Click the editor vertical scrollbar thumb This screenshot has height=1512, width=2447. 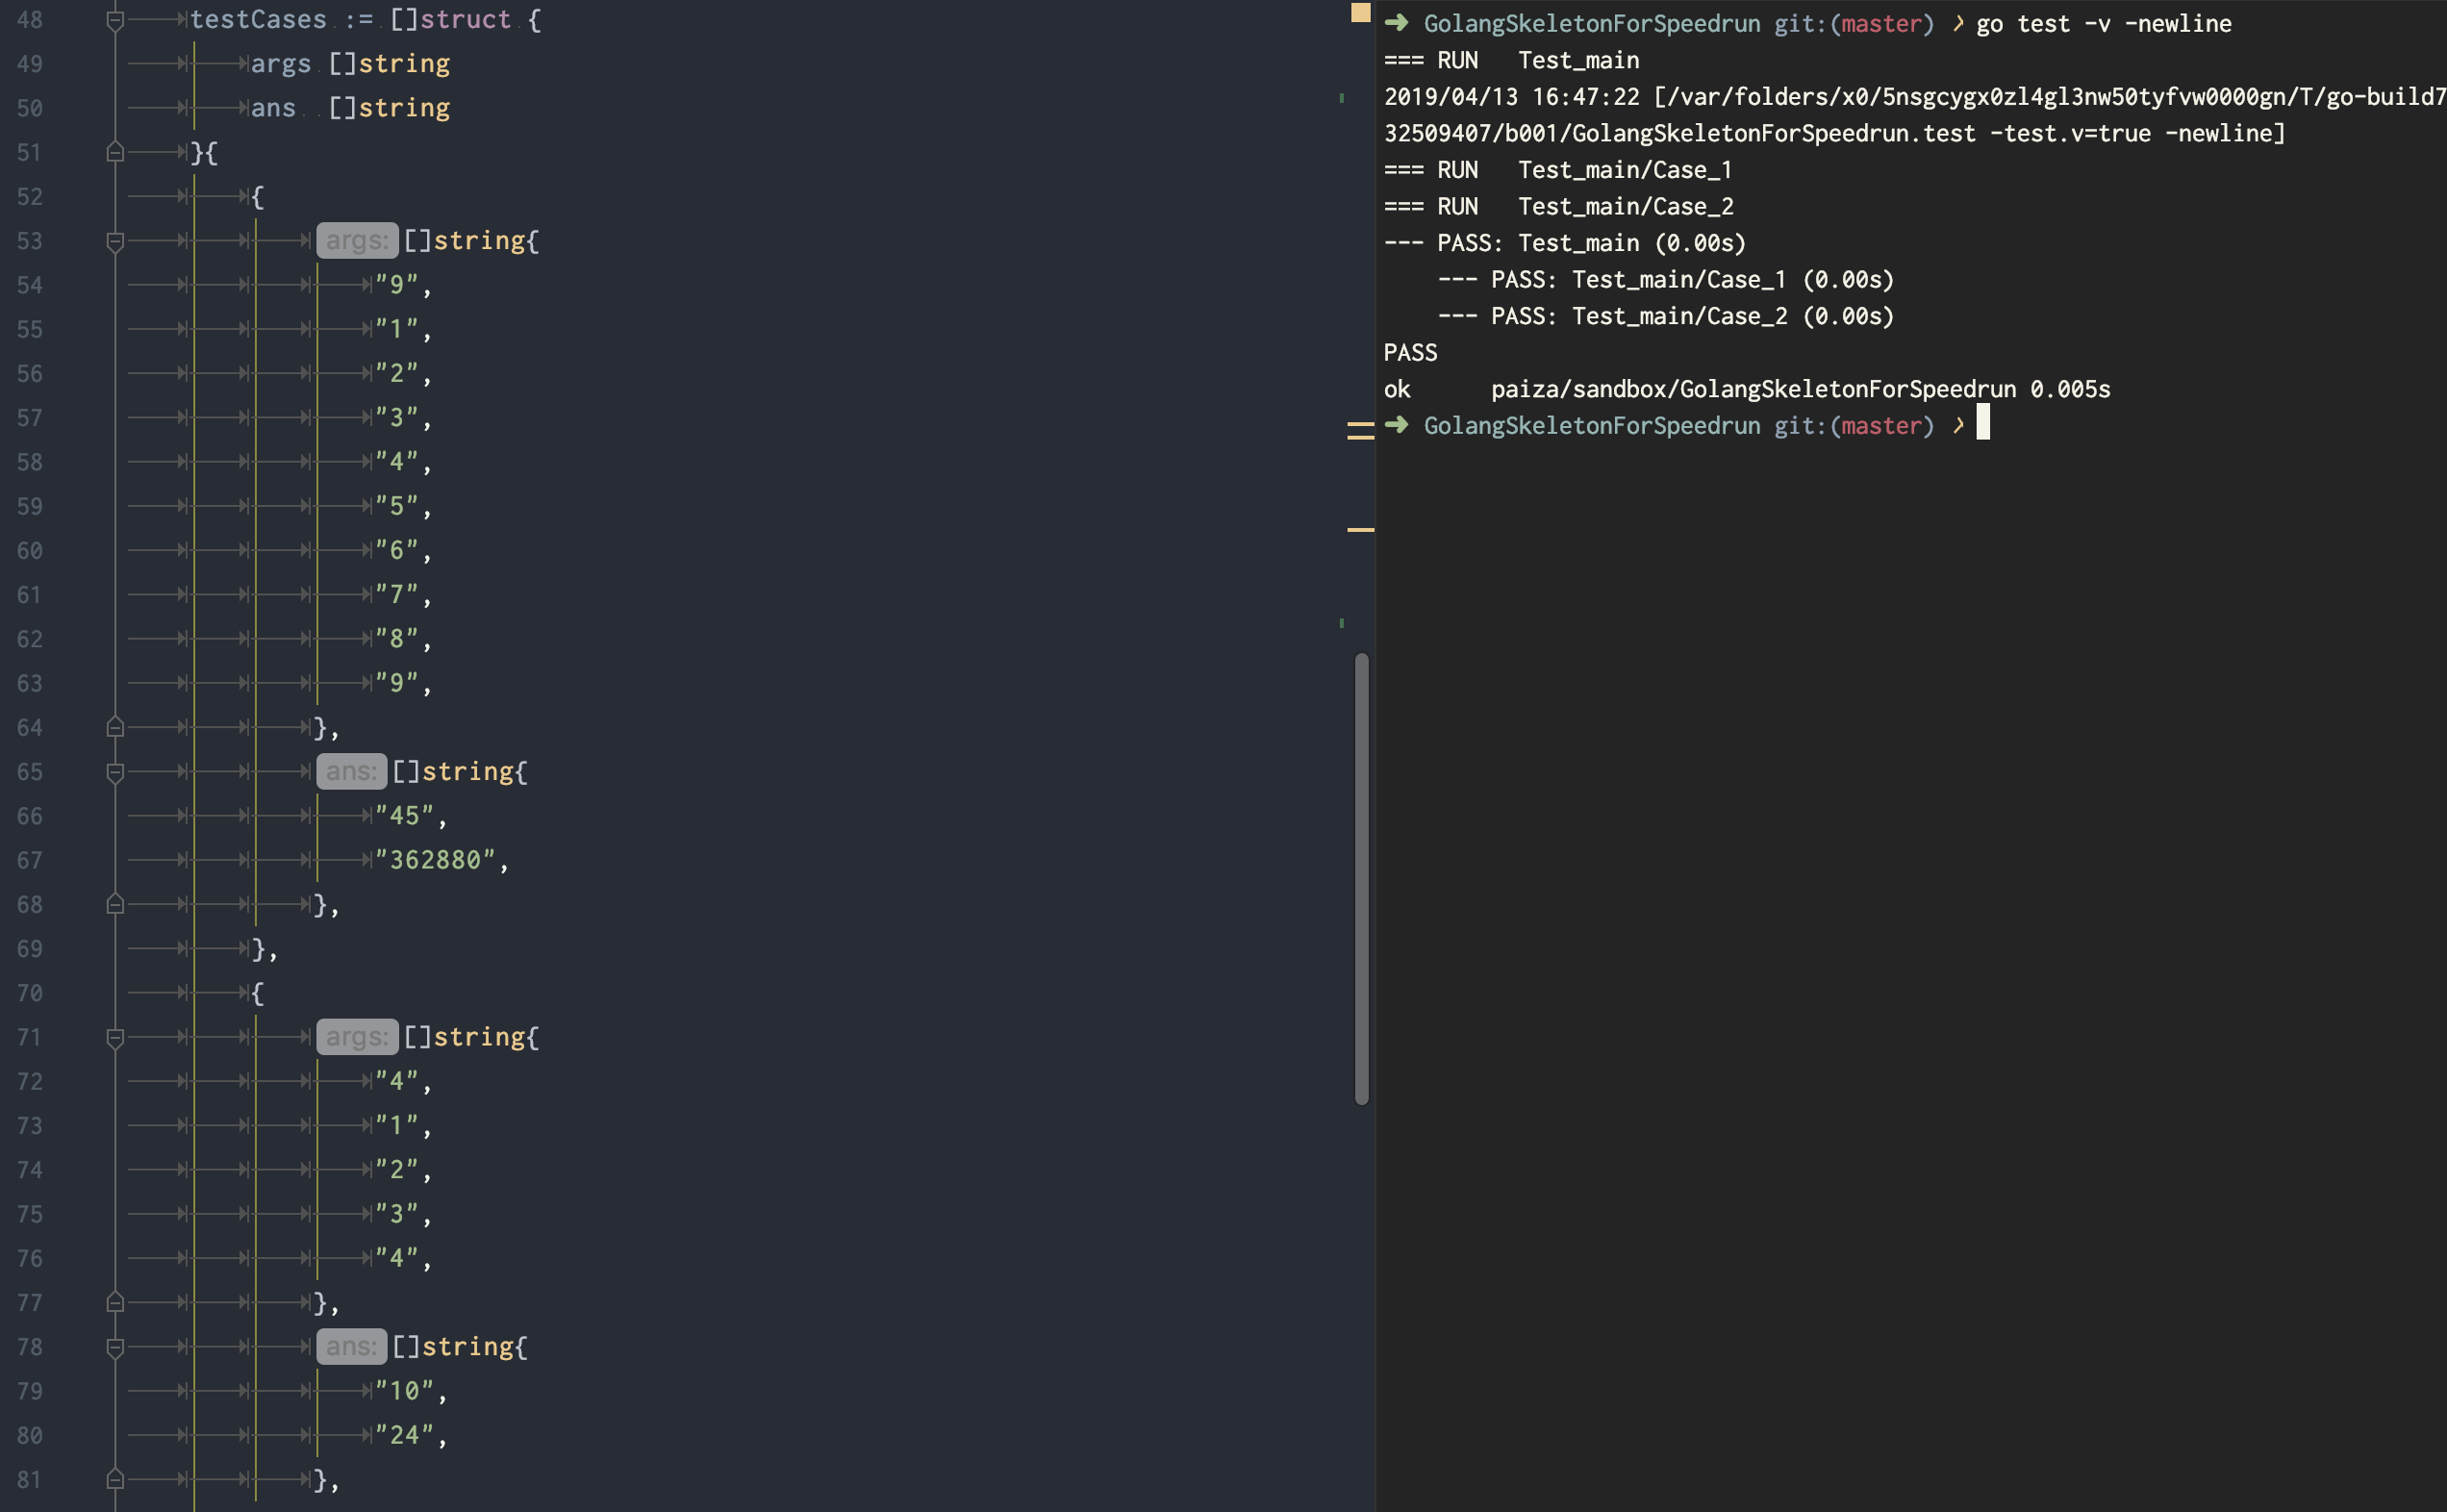pos(1361,878)
